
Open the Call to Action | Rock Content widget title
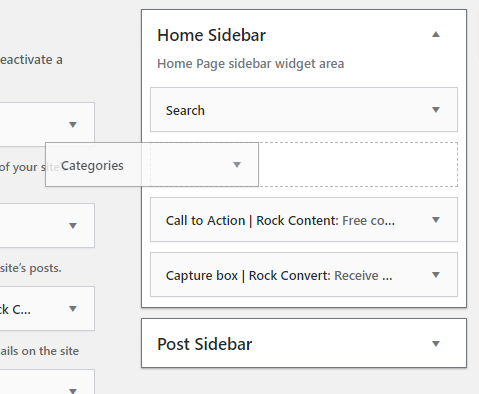[280, 220]
